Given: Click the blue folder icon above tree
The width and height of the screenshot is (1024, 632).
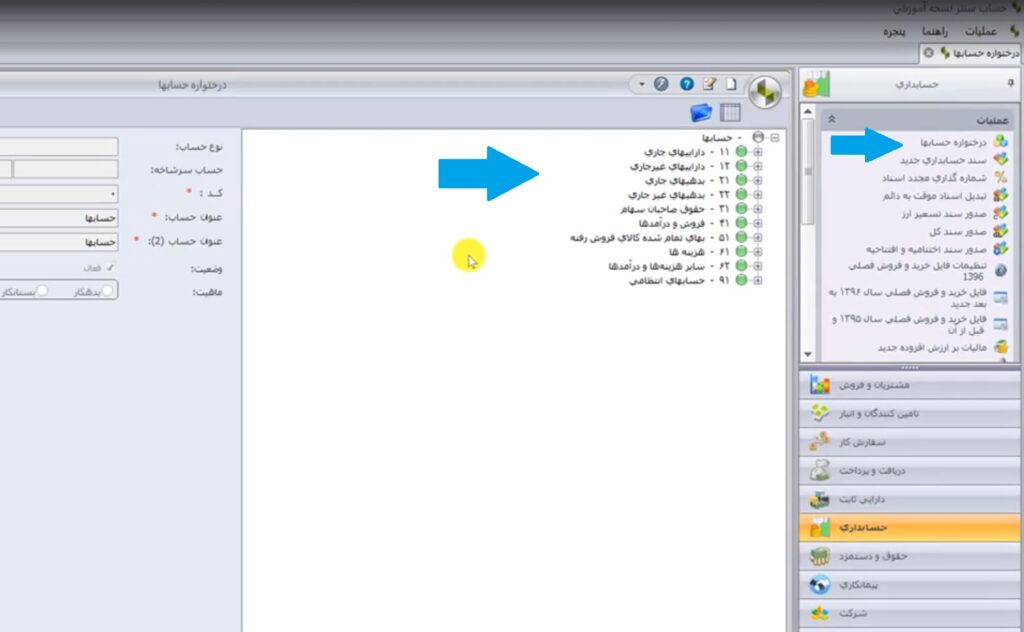Looking at the screenshot, I should pyautogui.click(x=701, y=112).
